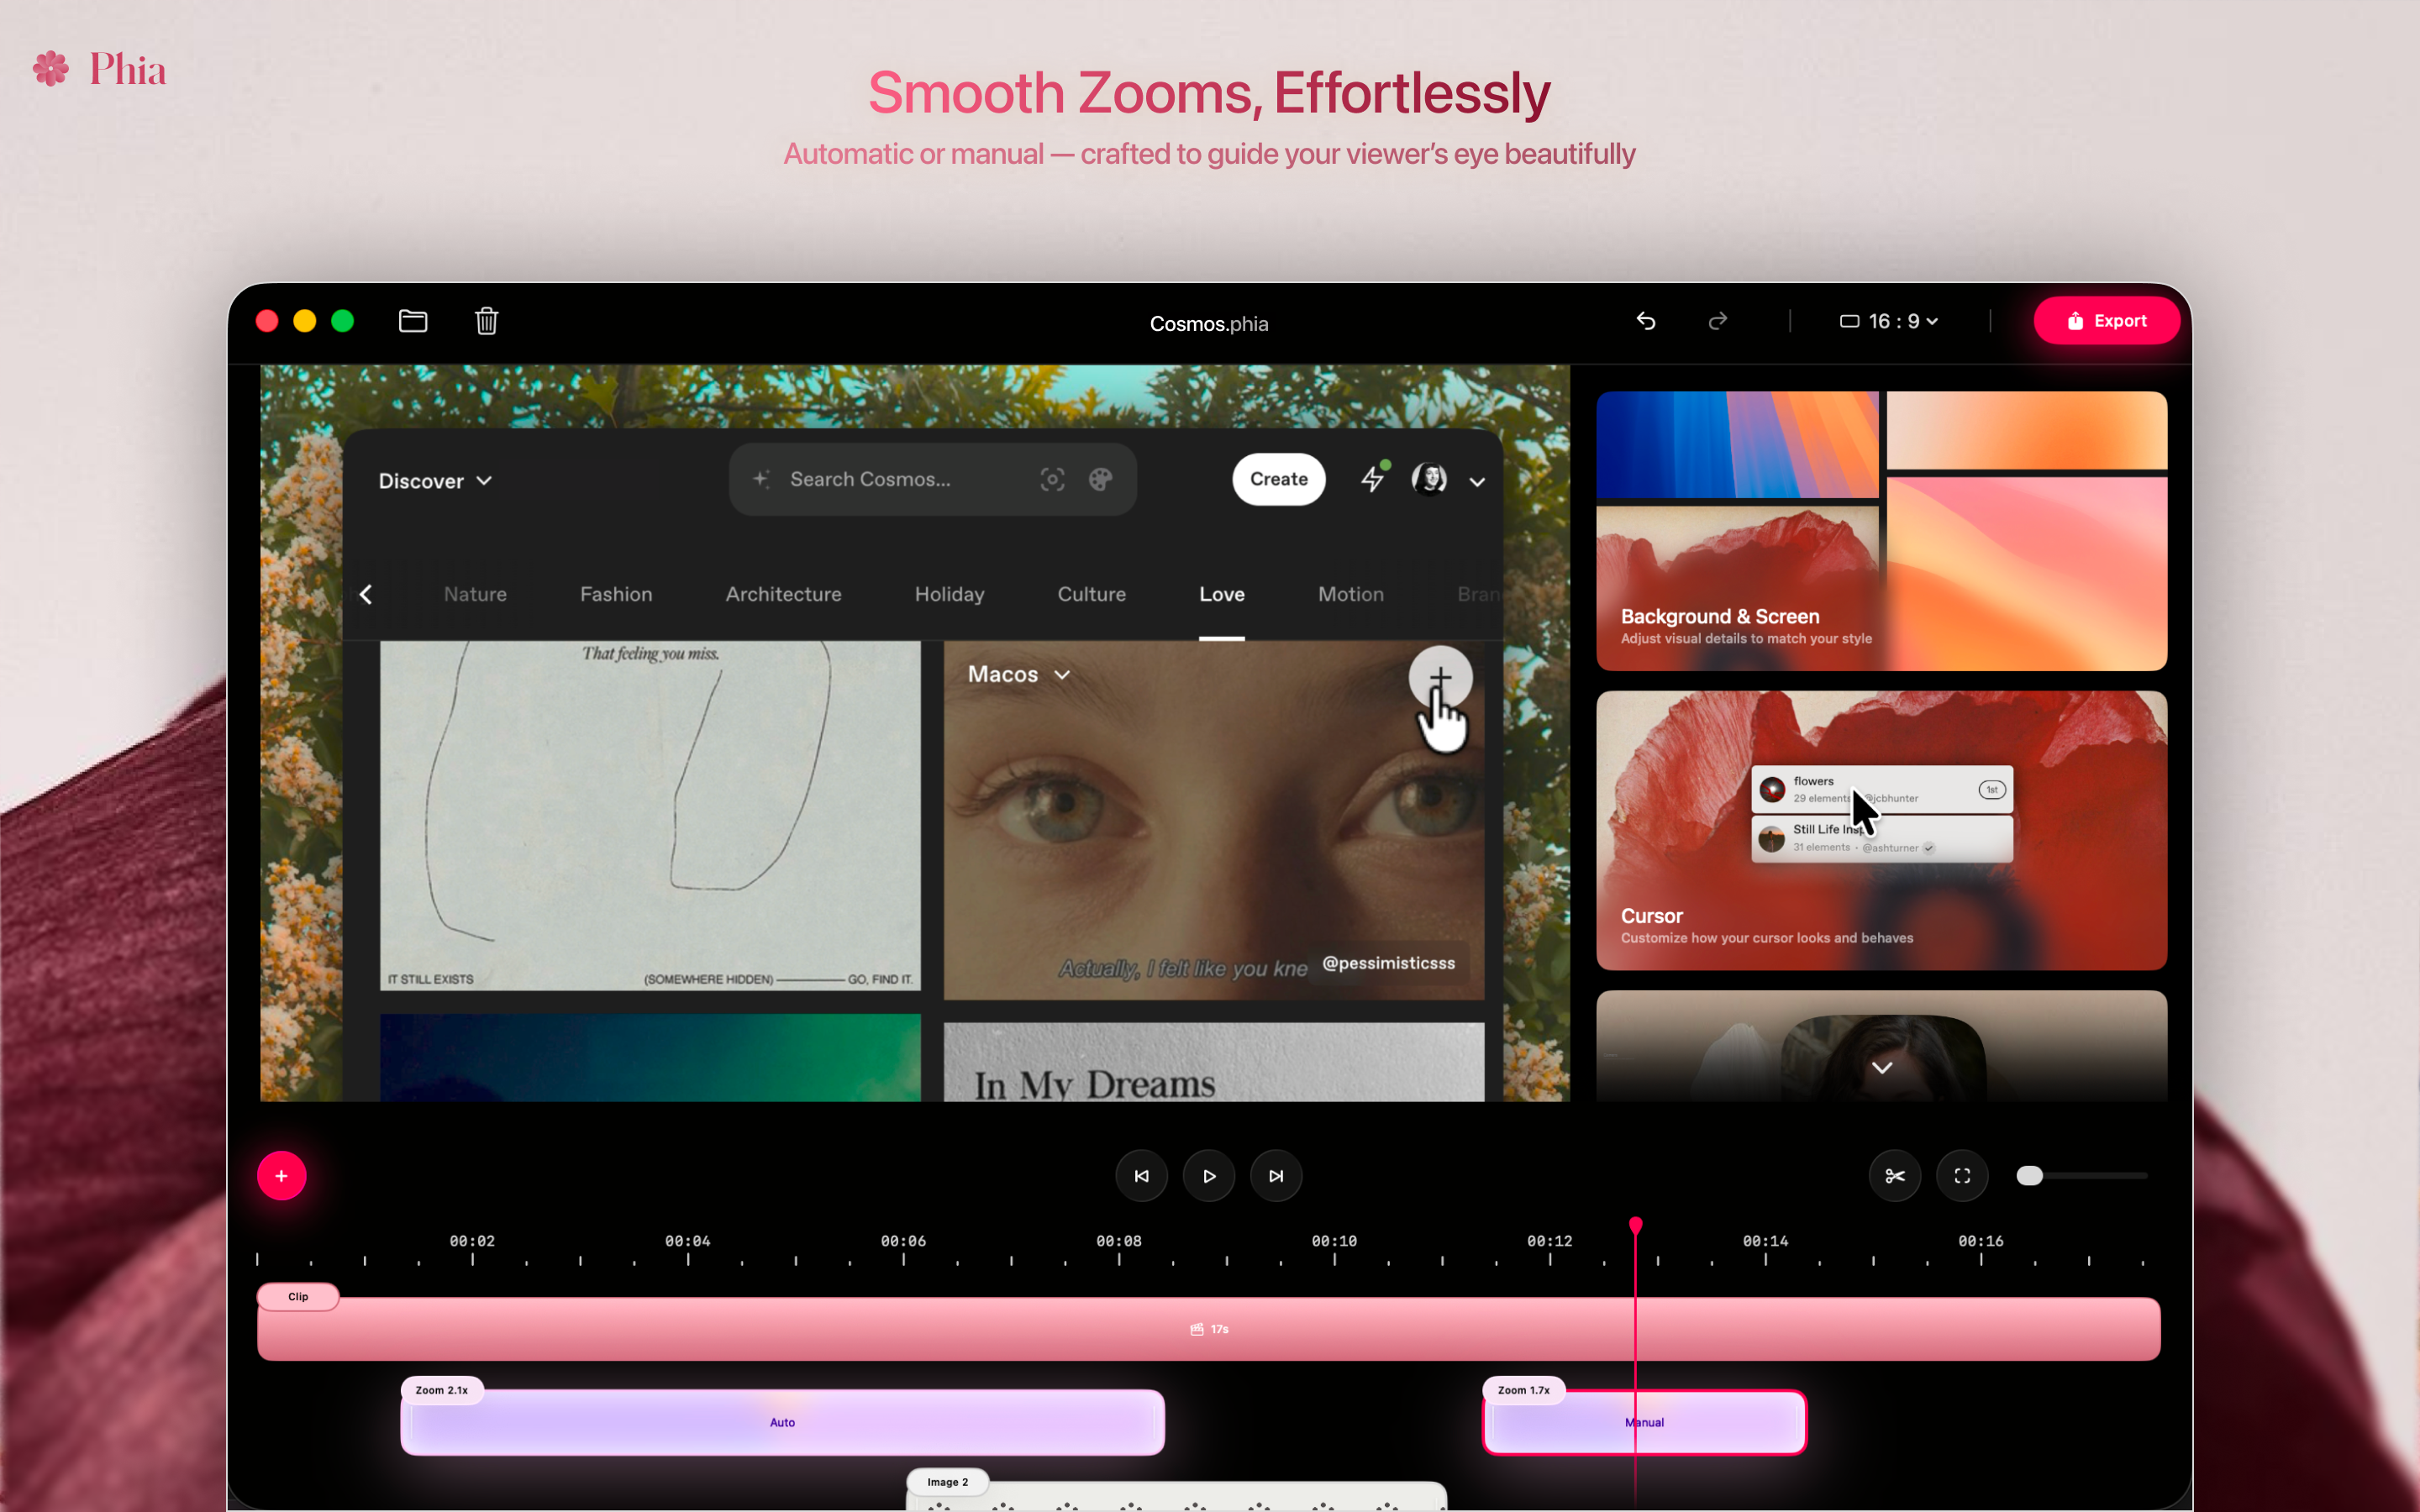The image size is (2420, 1512).
Task: Open the 16:9 aspect ratio dropdown
Action: (x=1888, y=321)
